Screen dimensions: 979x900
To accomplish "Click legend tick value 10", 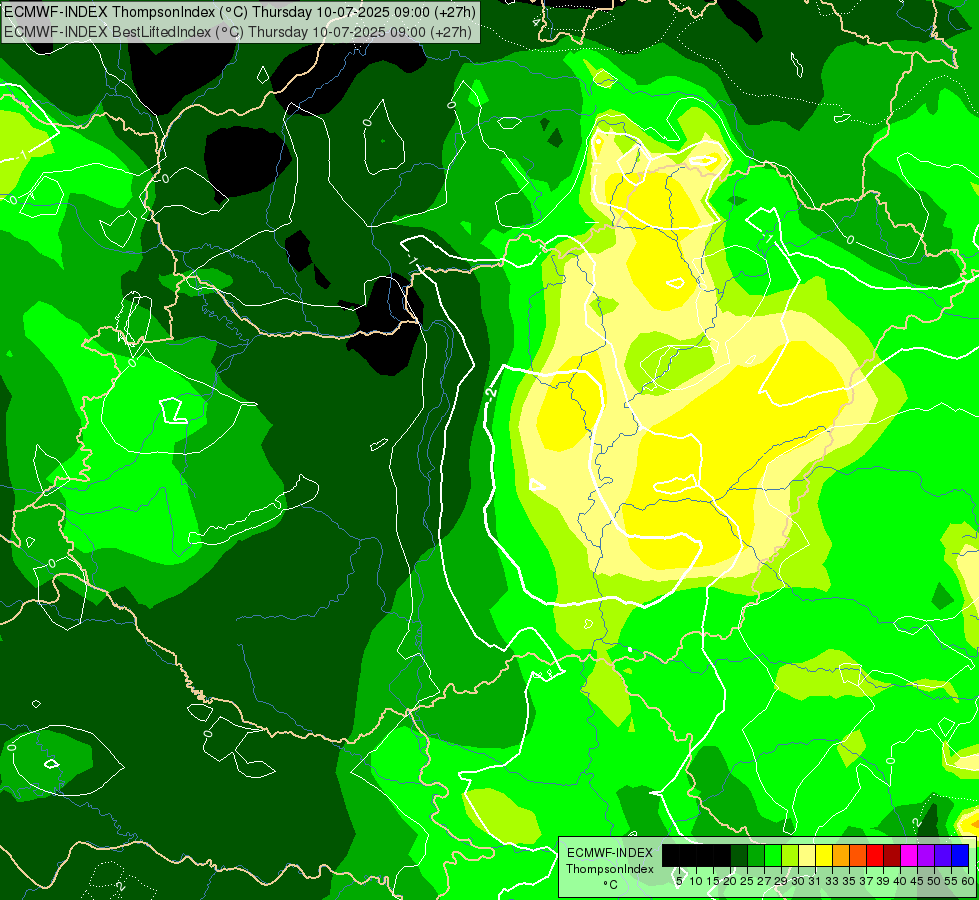I will pos(696,881).
